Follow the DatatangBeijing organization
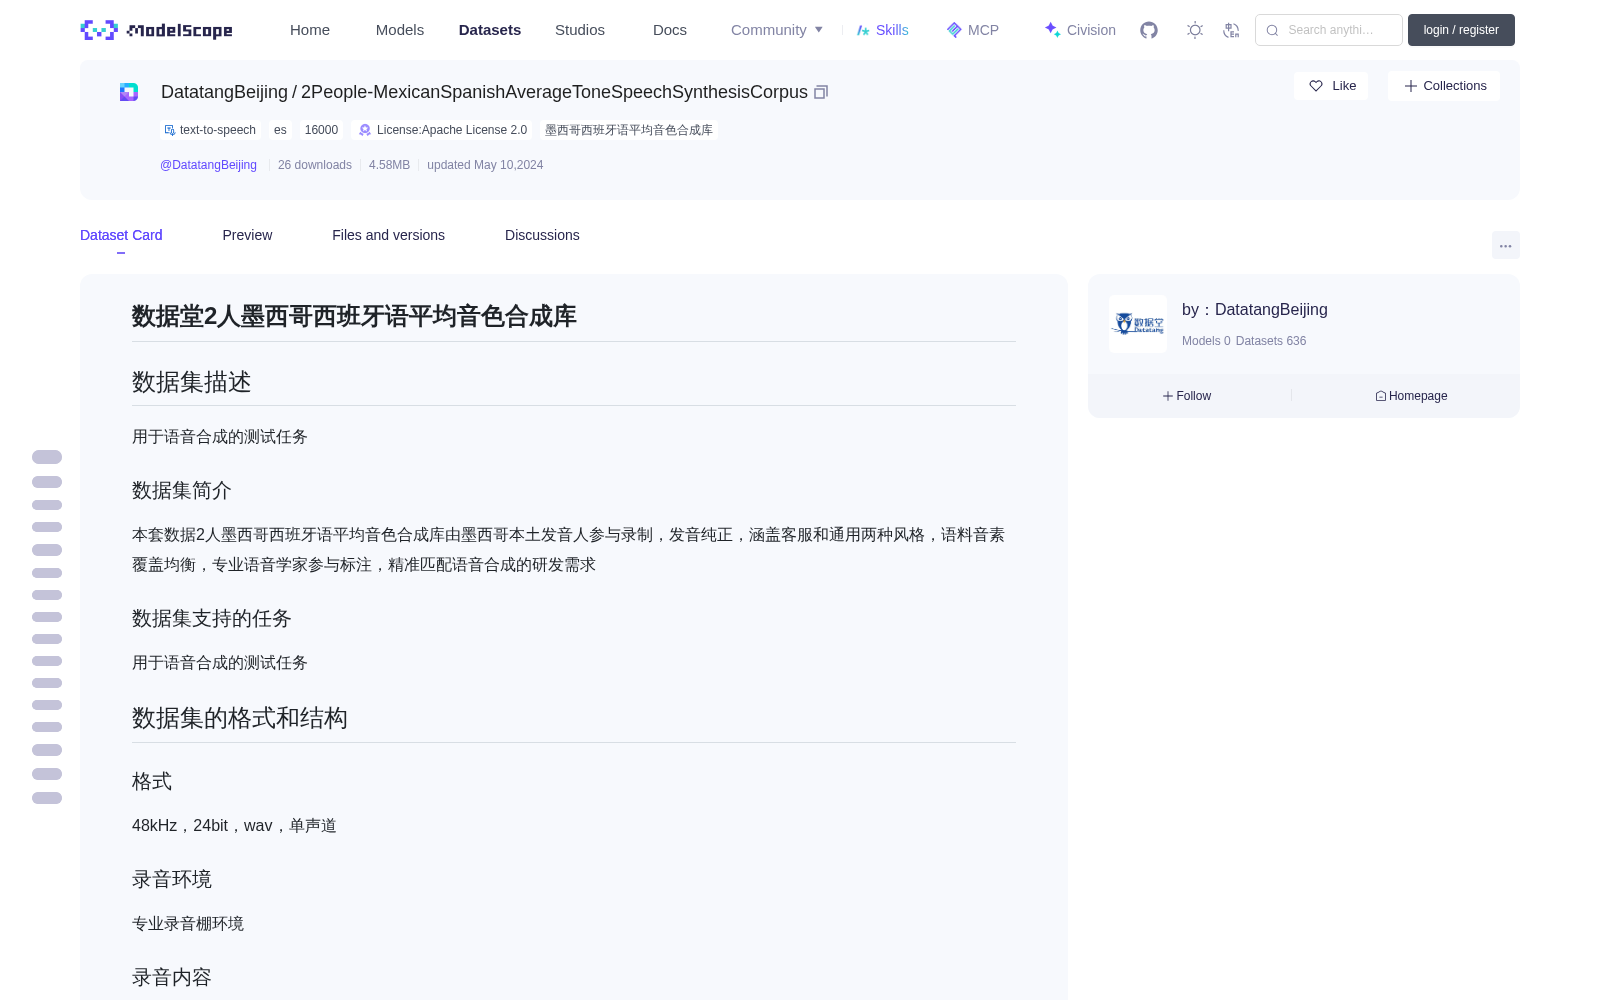This screenshot has height=1000, width=1600. (1187, 396)
